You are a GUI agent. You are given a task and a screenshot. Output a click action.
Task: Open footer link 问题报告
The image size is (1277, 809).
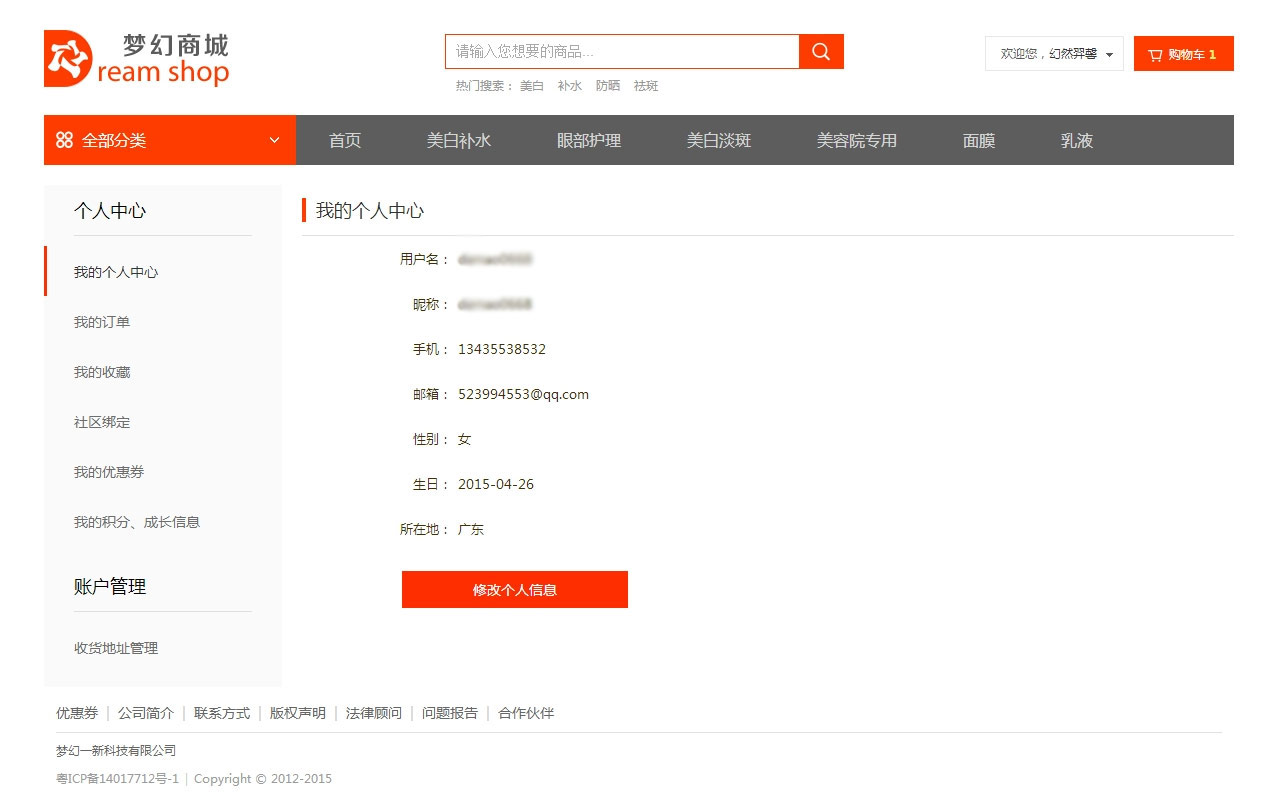(x=450, y=713)
